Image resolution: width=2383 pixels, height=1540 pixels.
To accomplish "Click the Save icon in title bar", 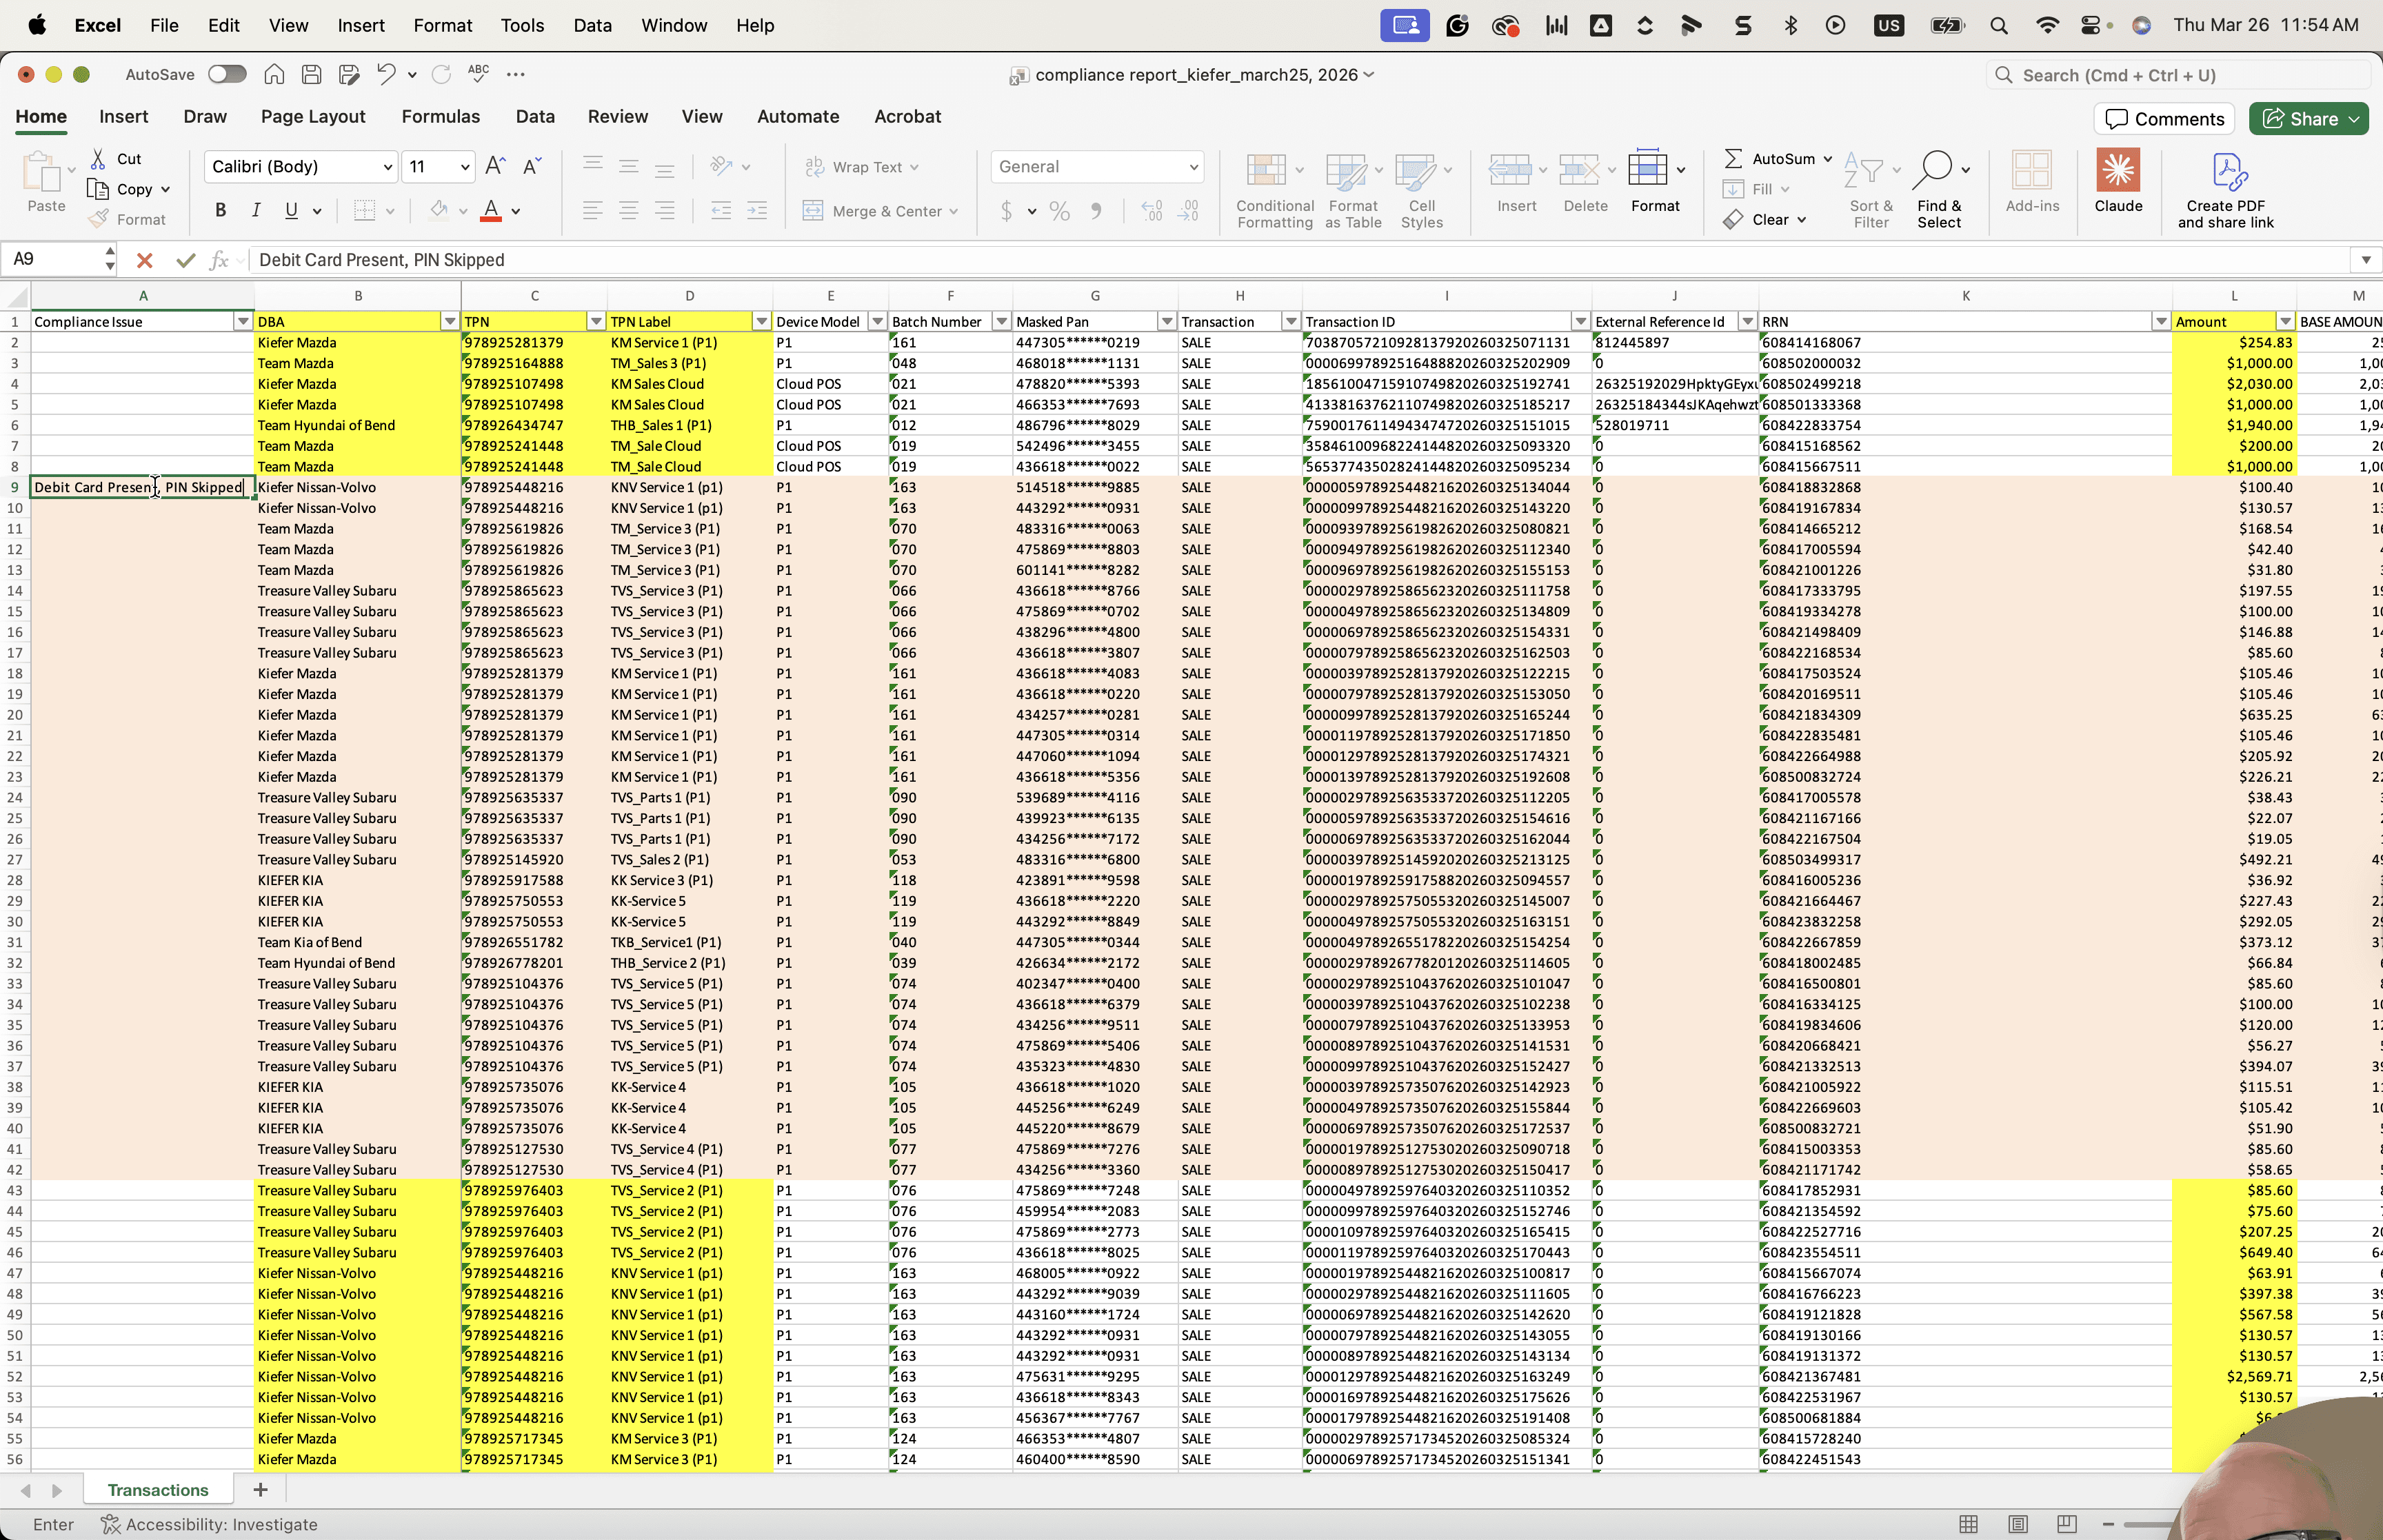I will click(x=311, y=74).
